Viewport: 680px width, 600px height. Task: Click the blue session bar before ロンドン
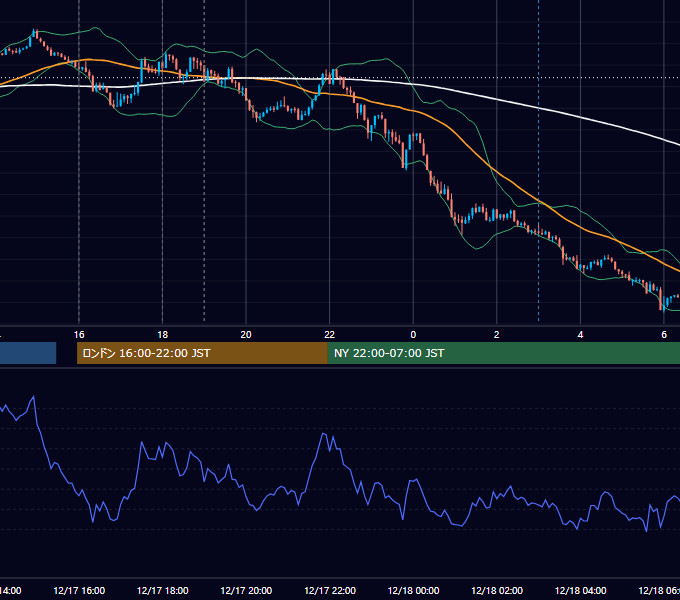coord(28,353)
